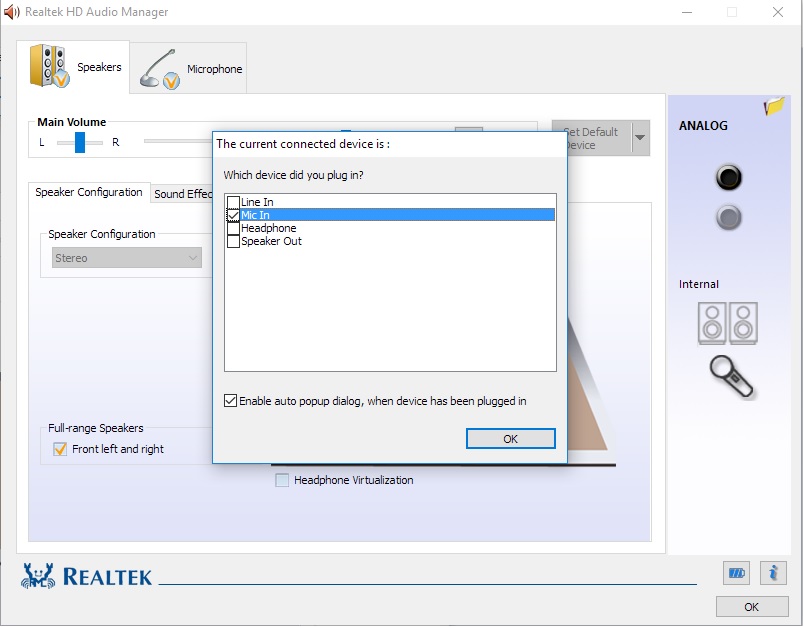
Task: Open connector settings folder icon
Action: click(x=774, y=106)
